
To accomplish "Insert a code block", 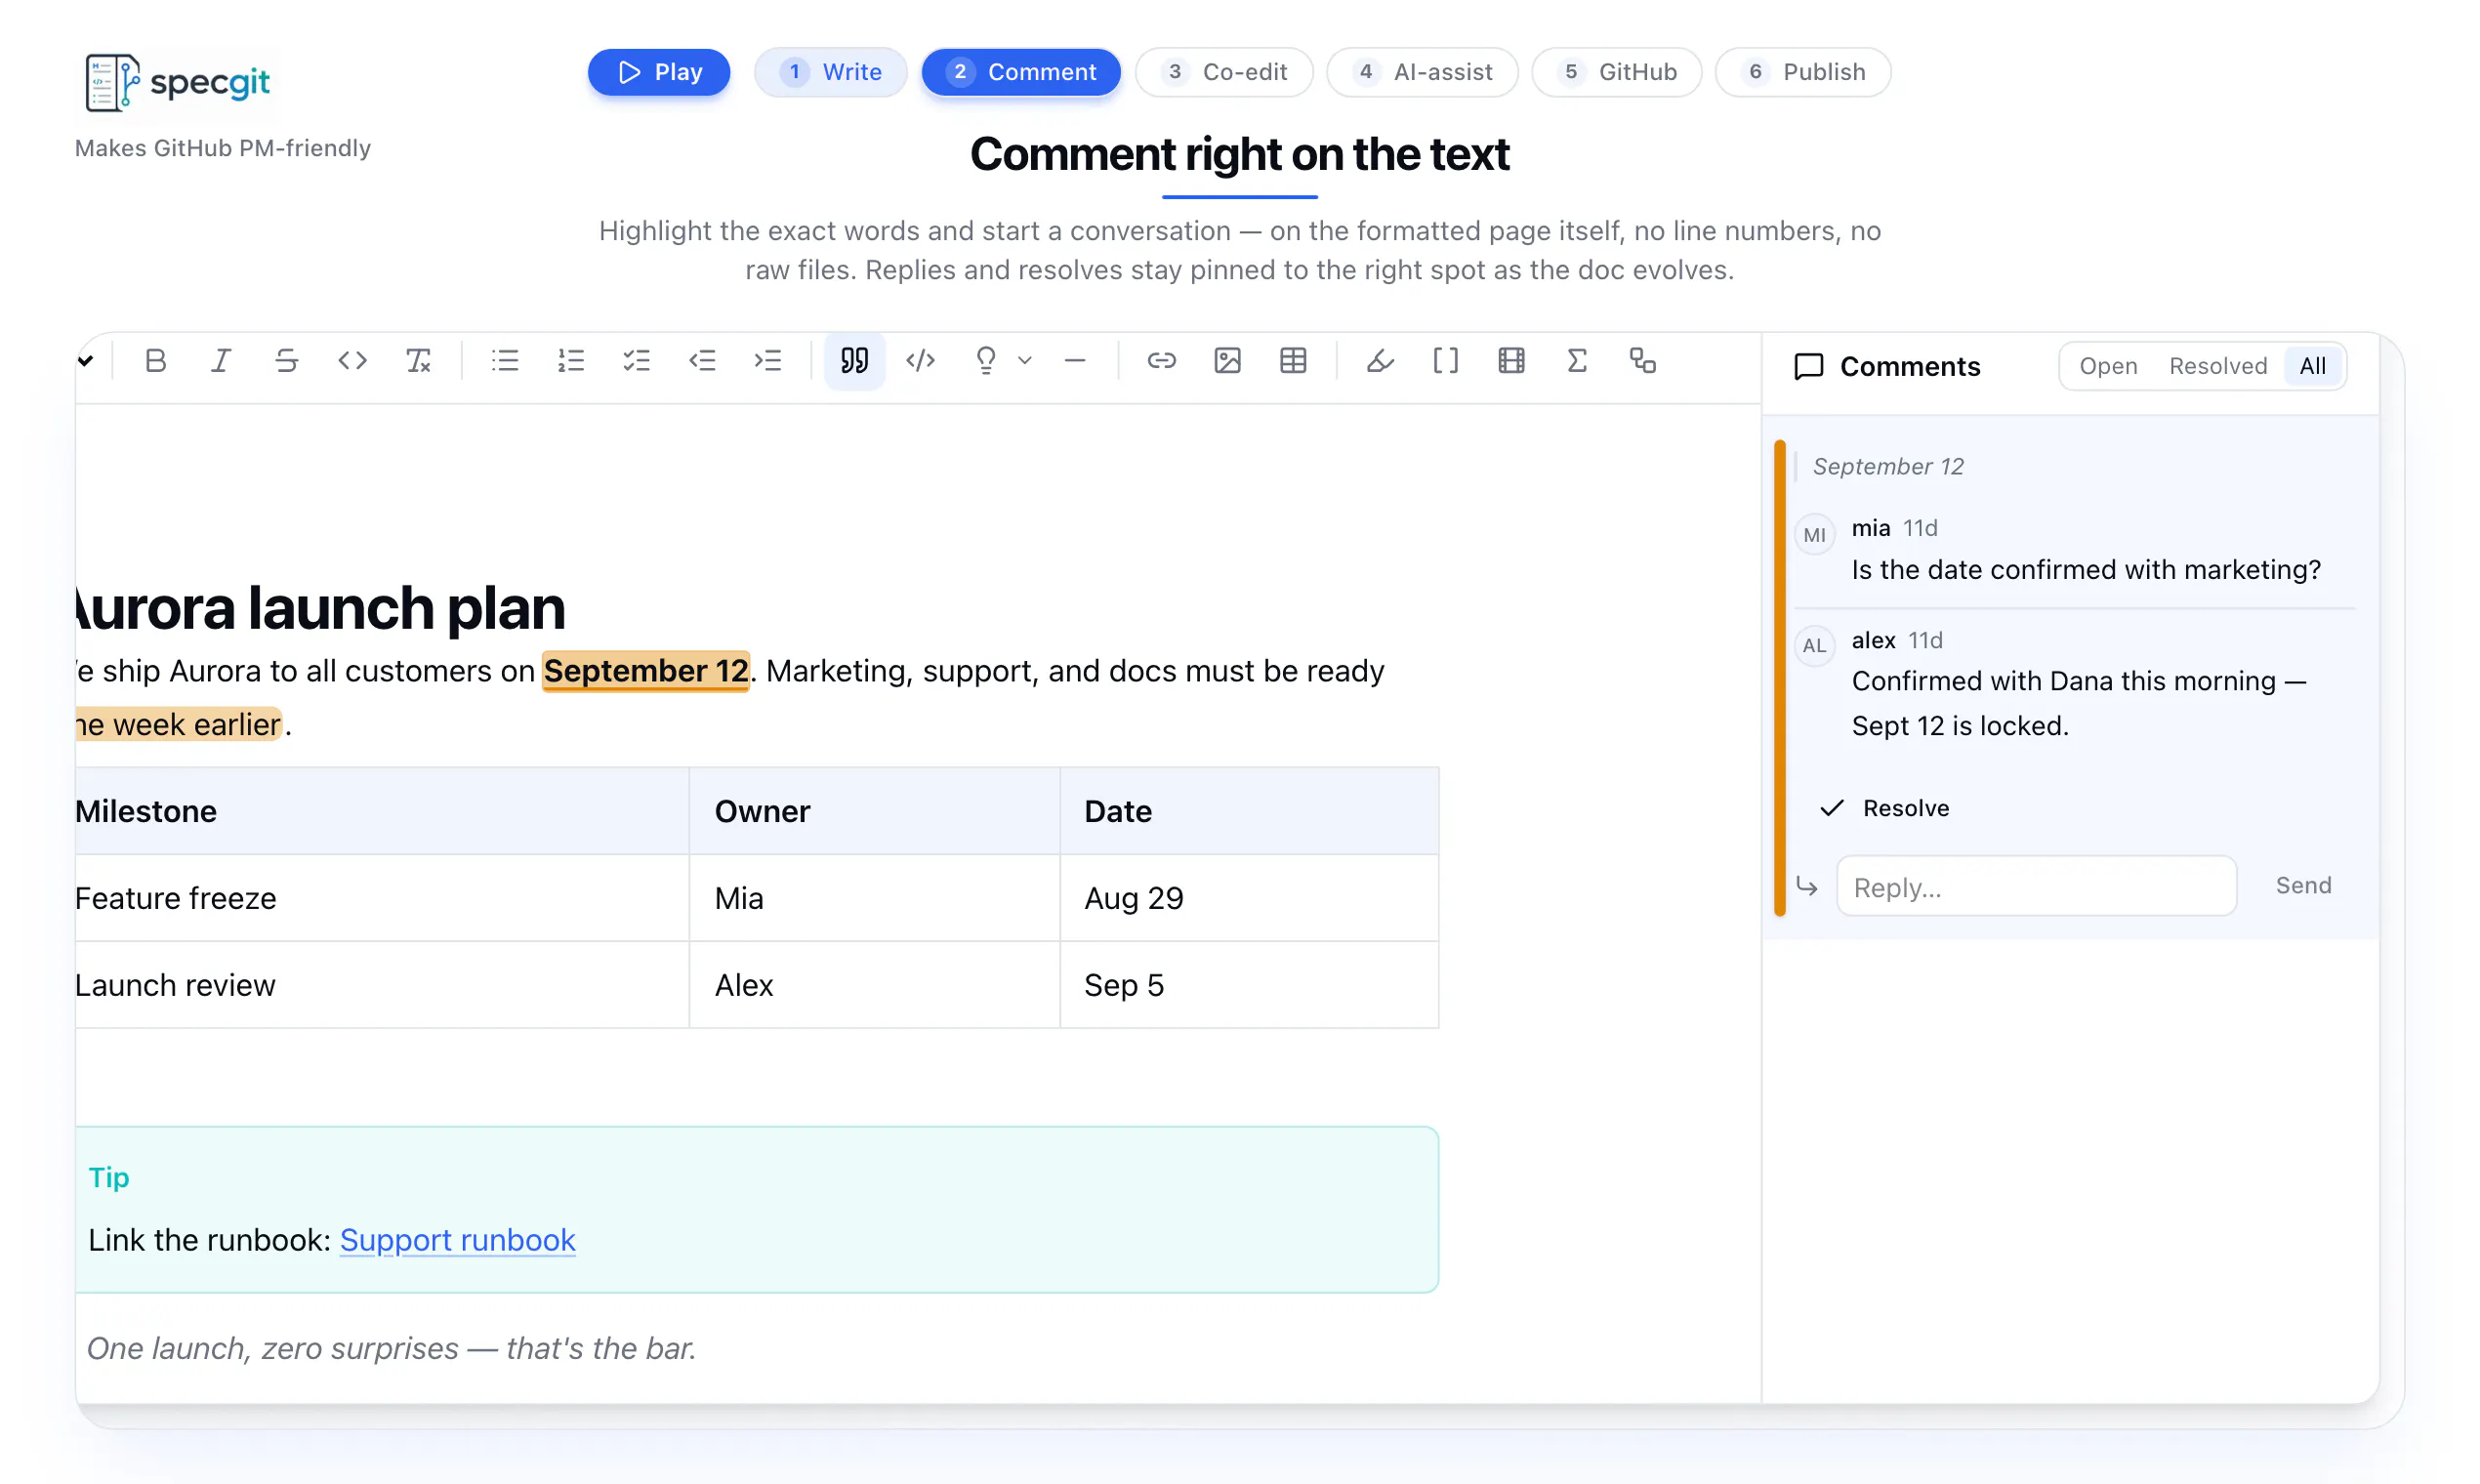I will click(x=920, y=361).
